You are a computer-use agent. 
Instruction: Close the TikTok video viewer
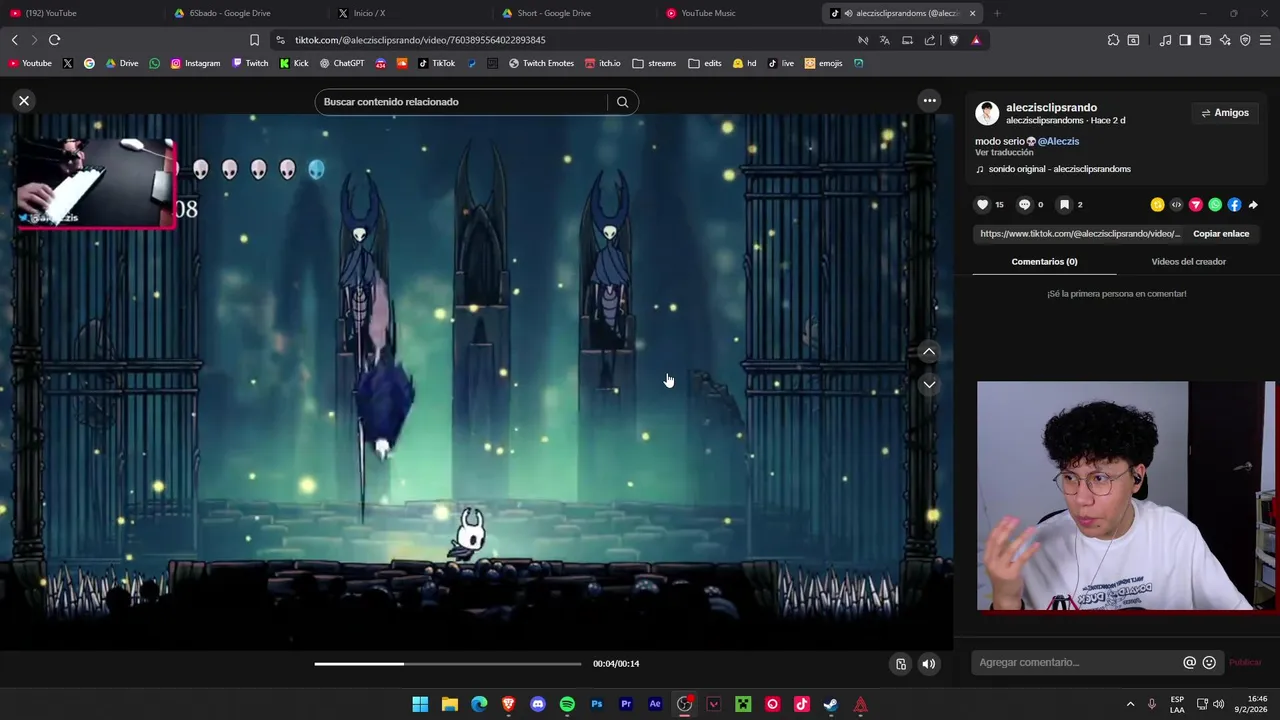pos(24,101)
